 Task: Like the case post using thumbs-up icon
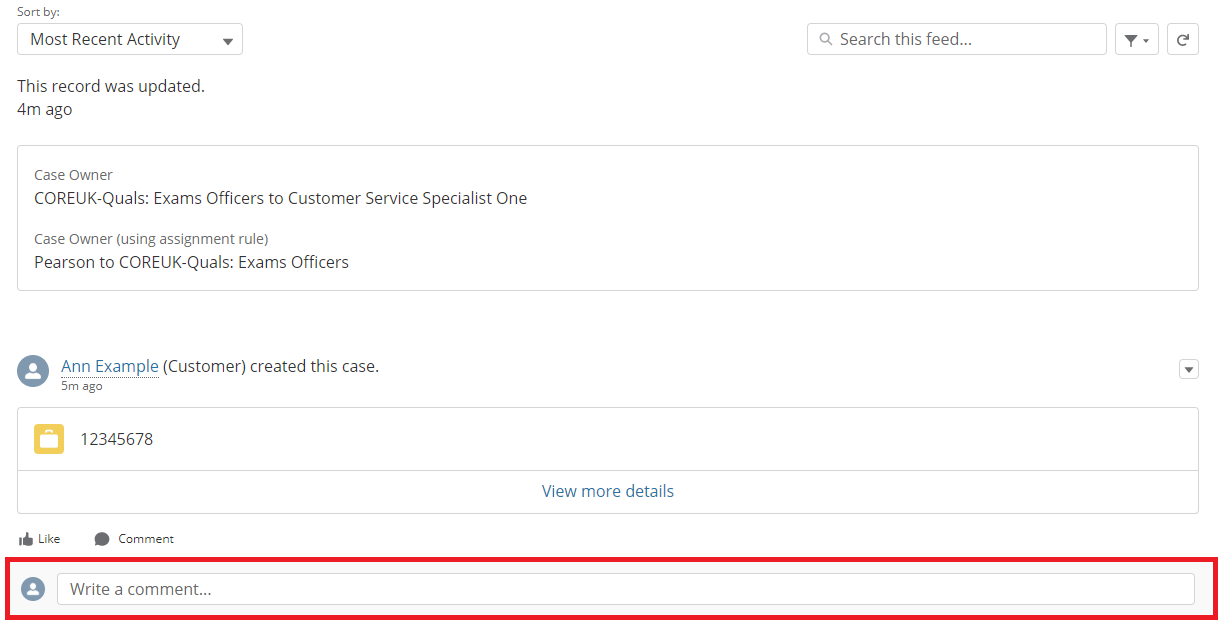click(x=27, y=539)
